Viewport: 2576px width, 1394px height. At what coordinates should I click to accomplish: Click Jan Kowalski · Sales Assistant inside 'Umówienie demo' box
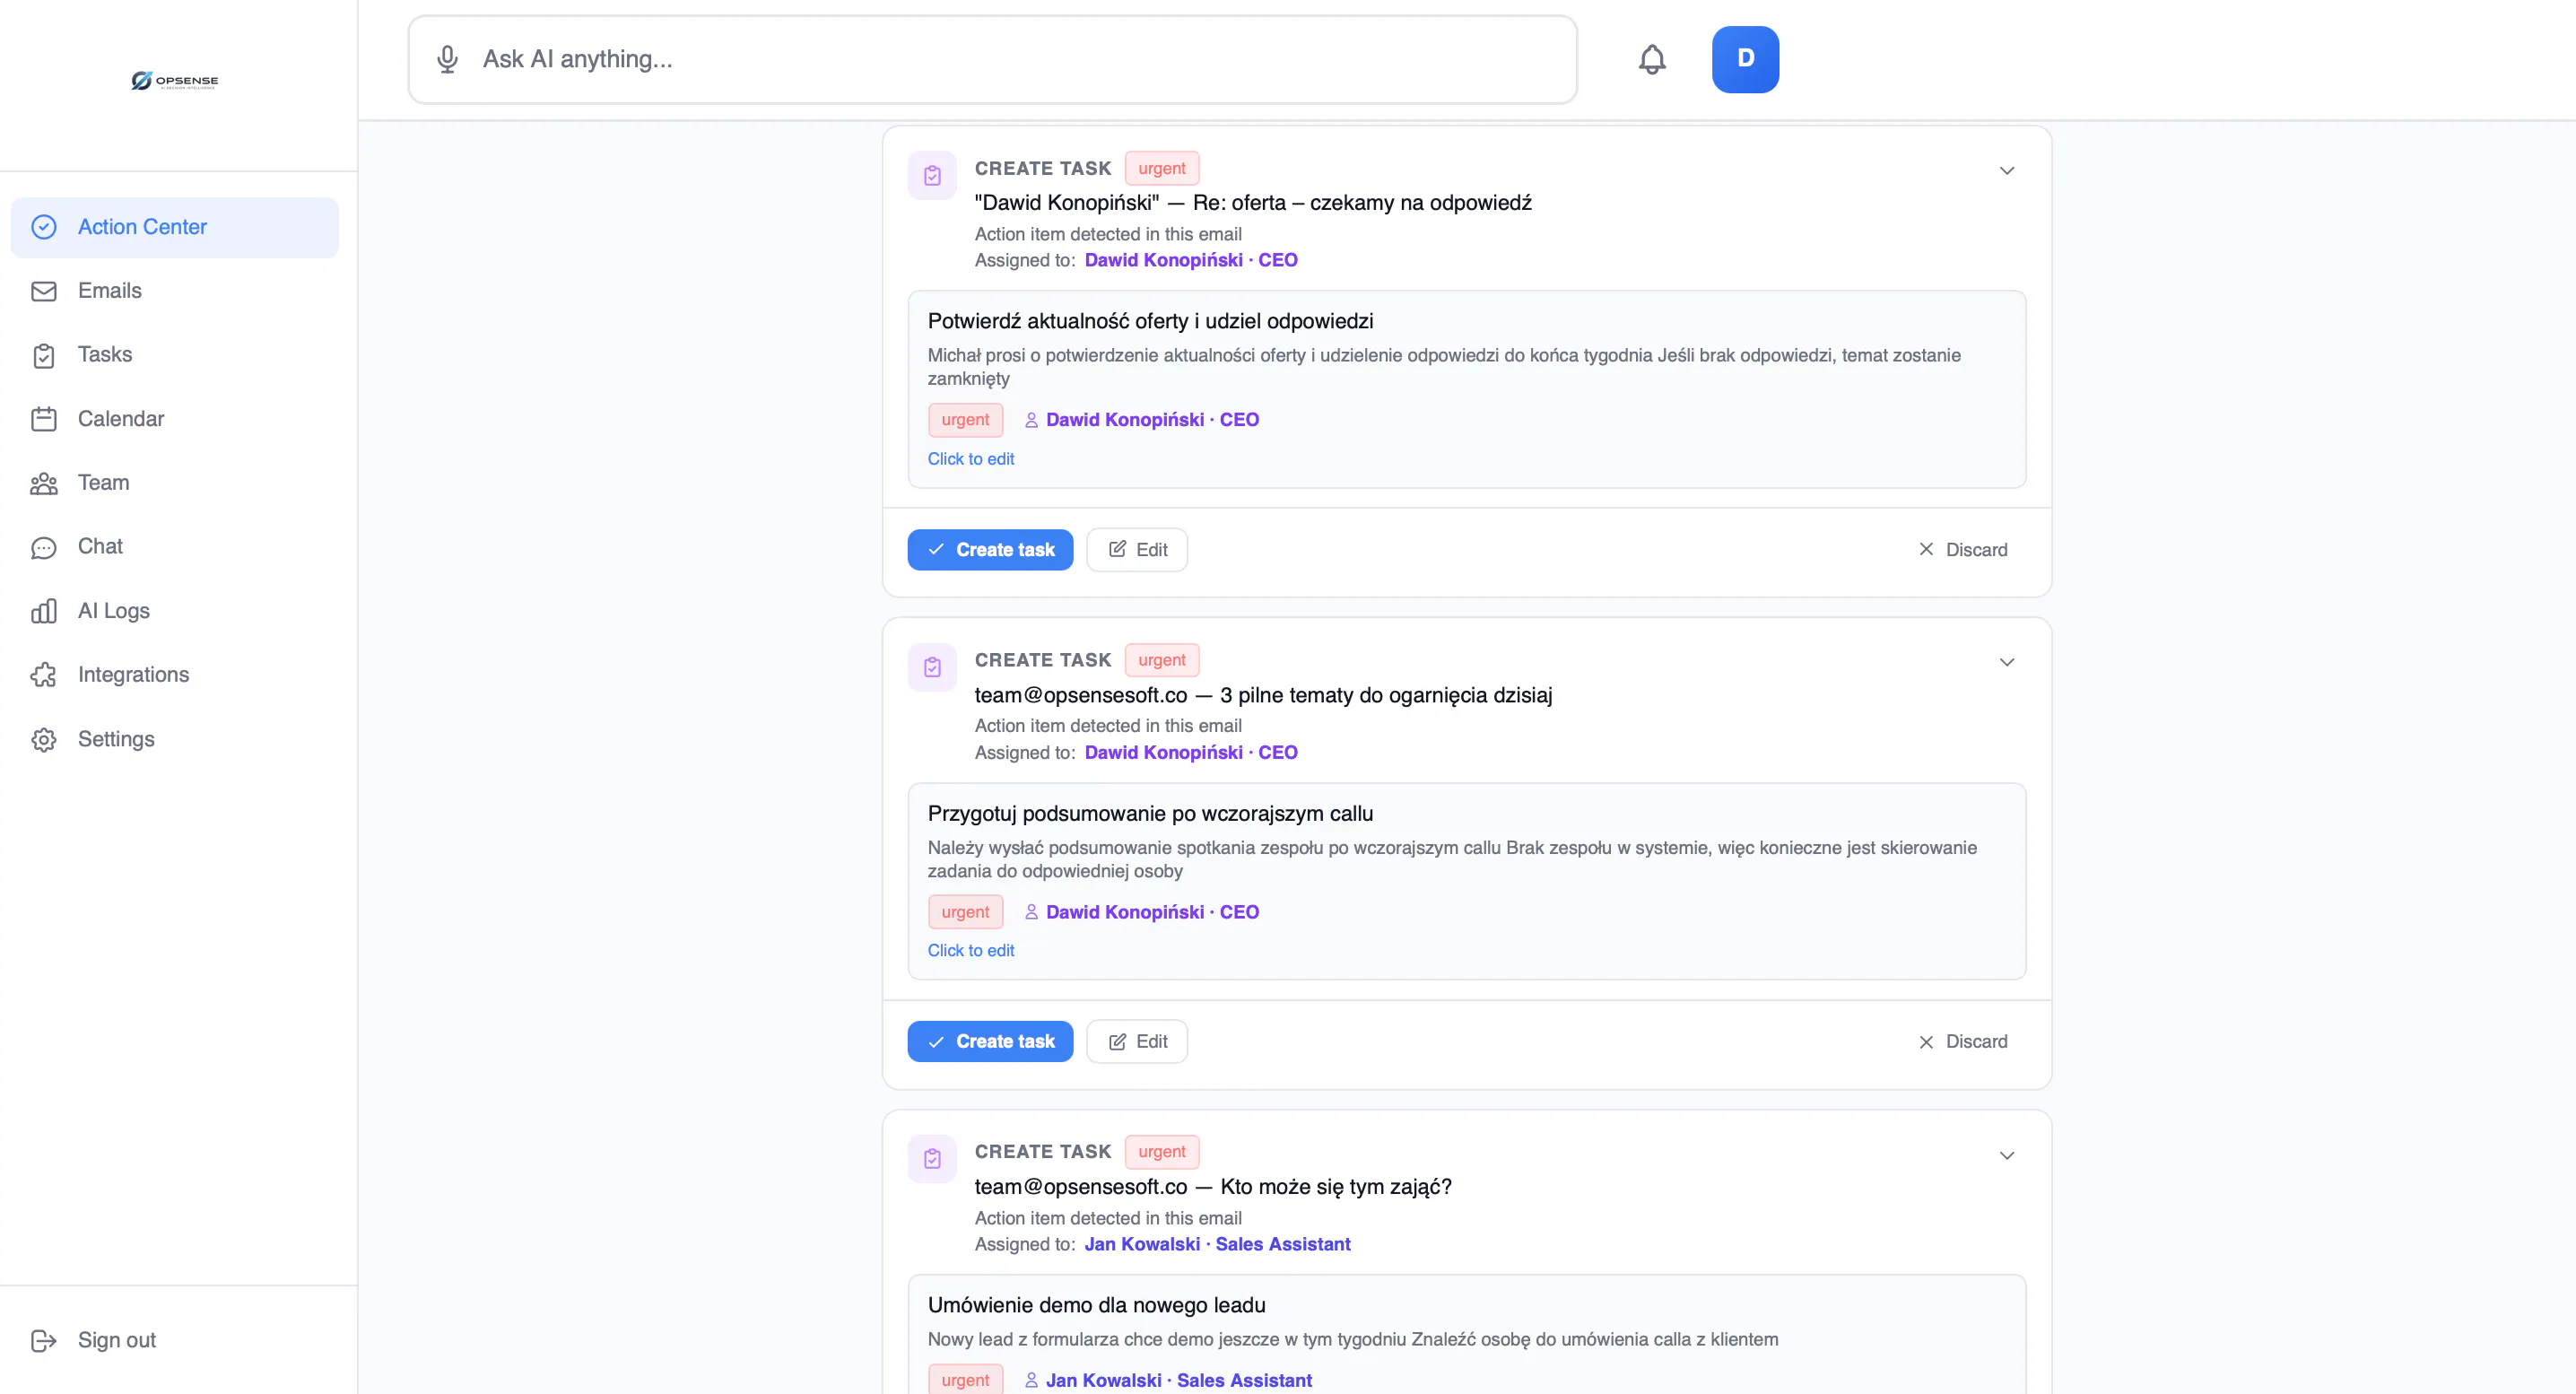point(1179,1380)
